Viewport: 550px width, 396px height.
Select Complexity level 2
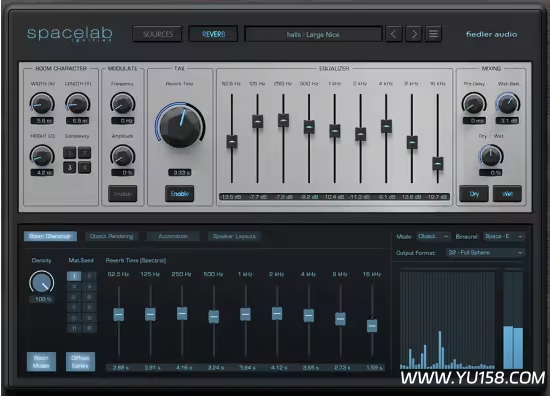point(85,153)
